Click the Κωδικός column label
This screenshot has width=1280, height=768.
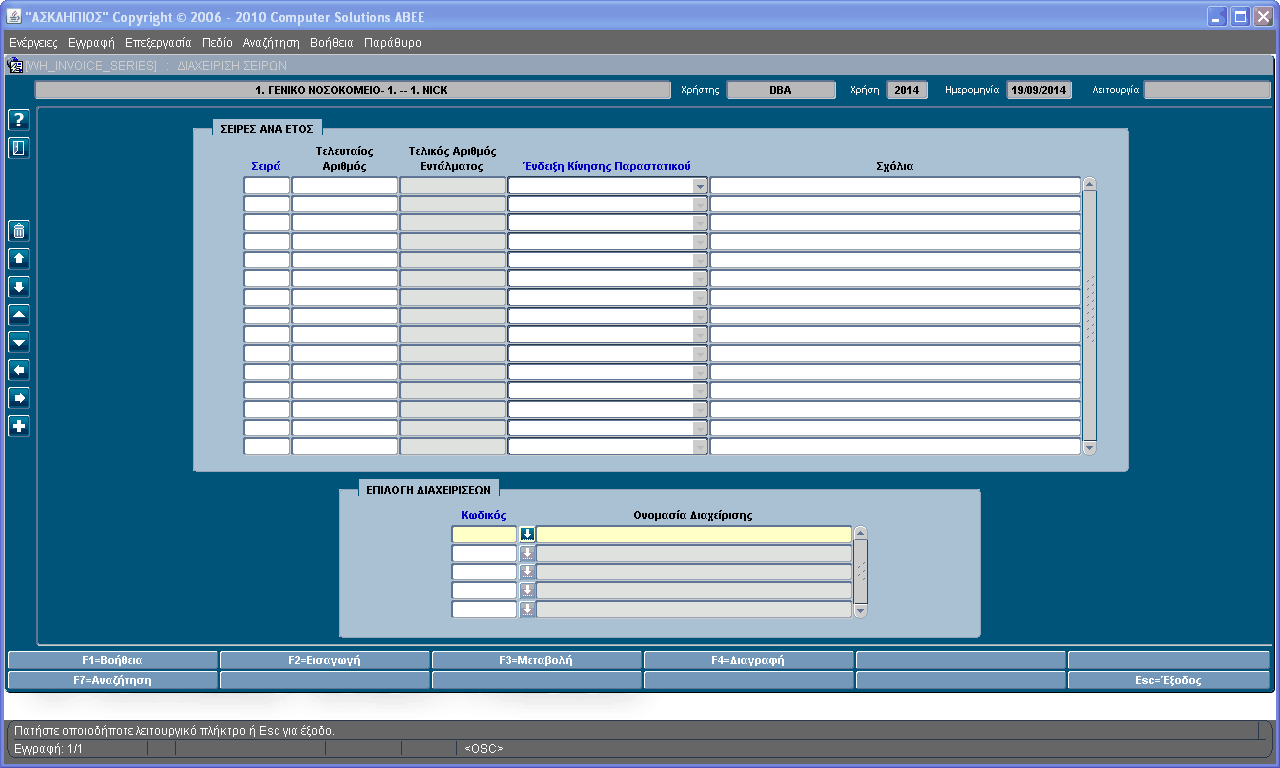coord(484,515)
